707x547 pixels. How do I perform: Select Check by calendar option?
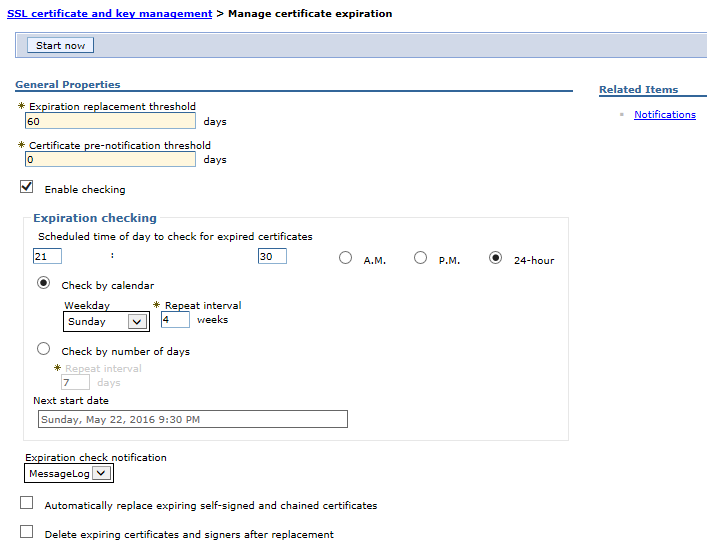43,283
